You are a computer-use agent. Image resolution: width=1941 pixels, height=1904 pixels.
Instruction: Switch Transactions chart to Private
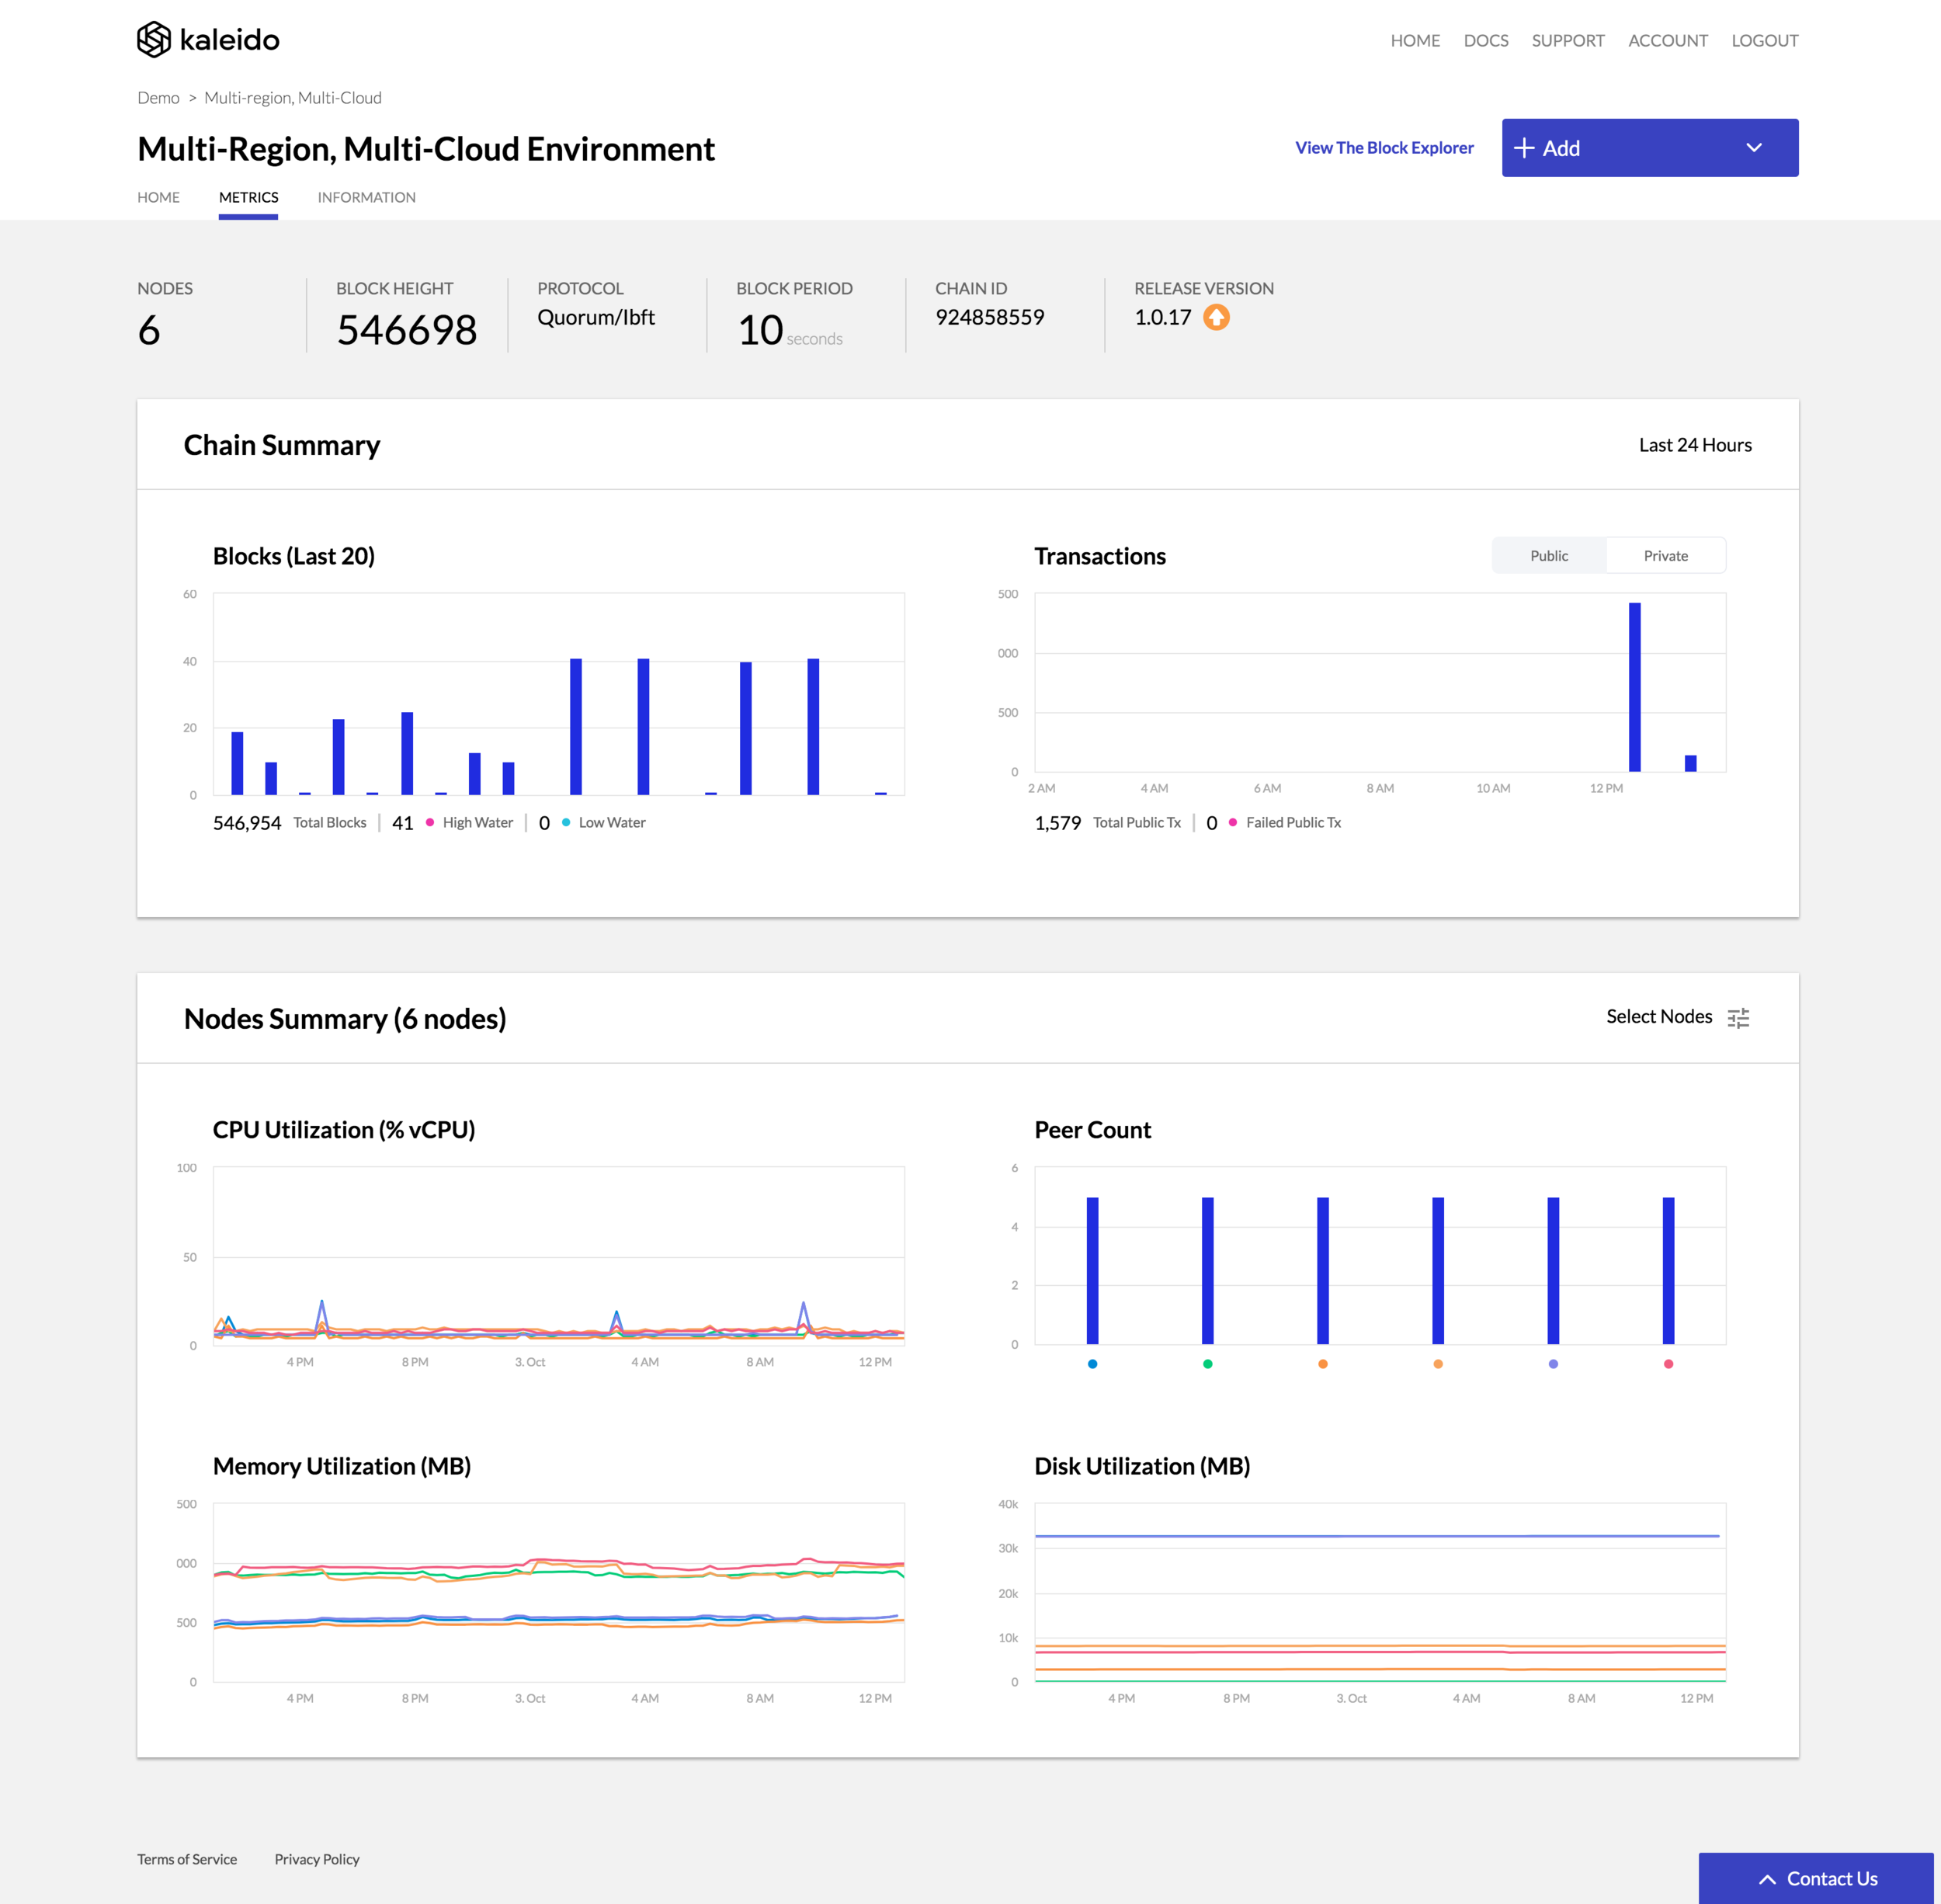coord(1665,556)
